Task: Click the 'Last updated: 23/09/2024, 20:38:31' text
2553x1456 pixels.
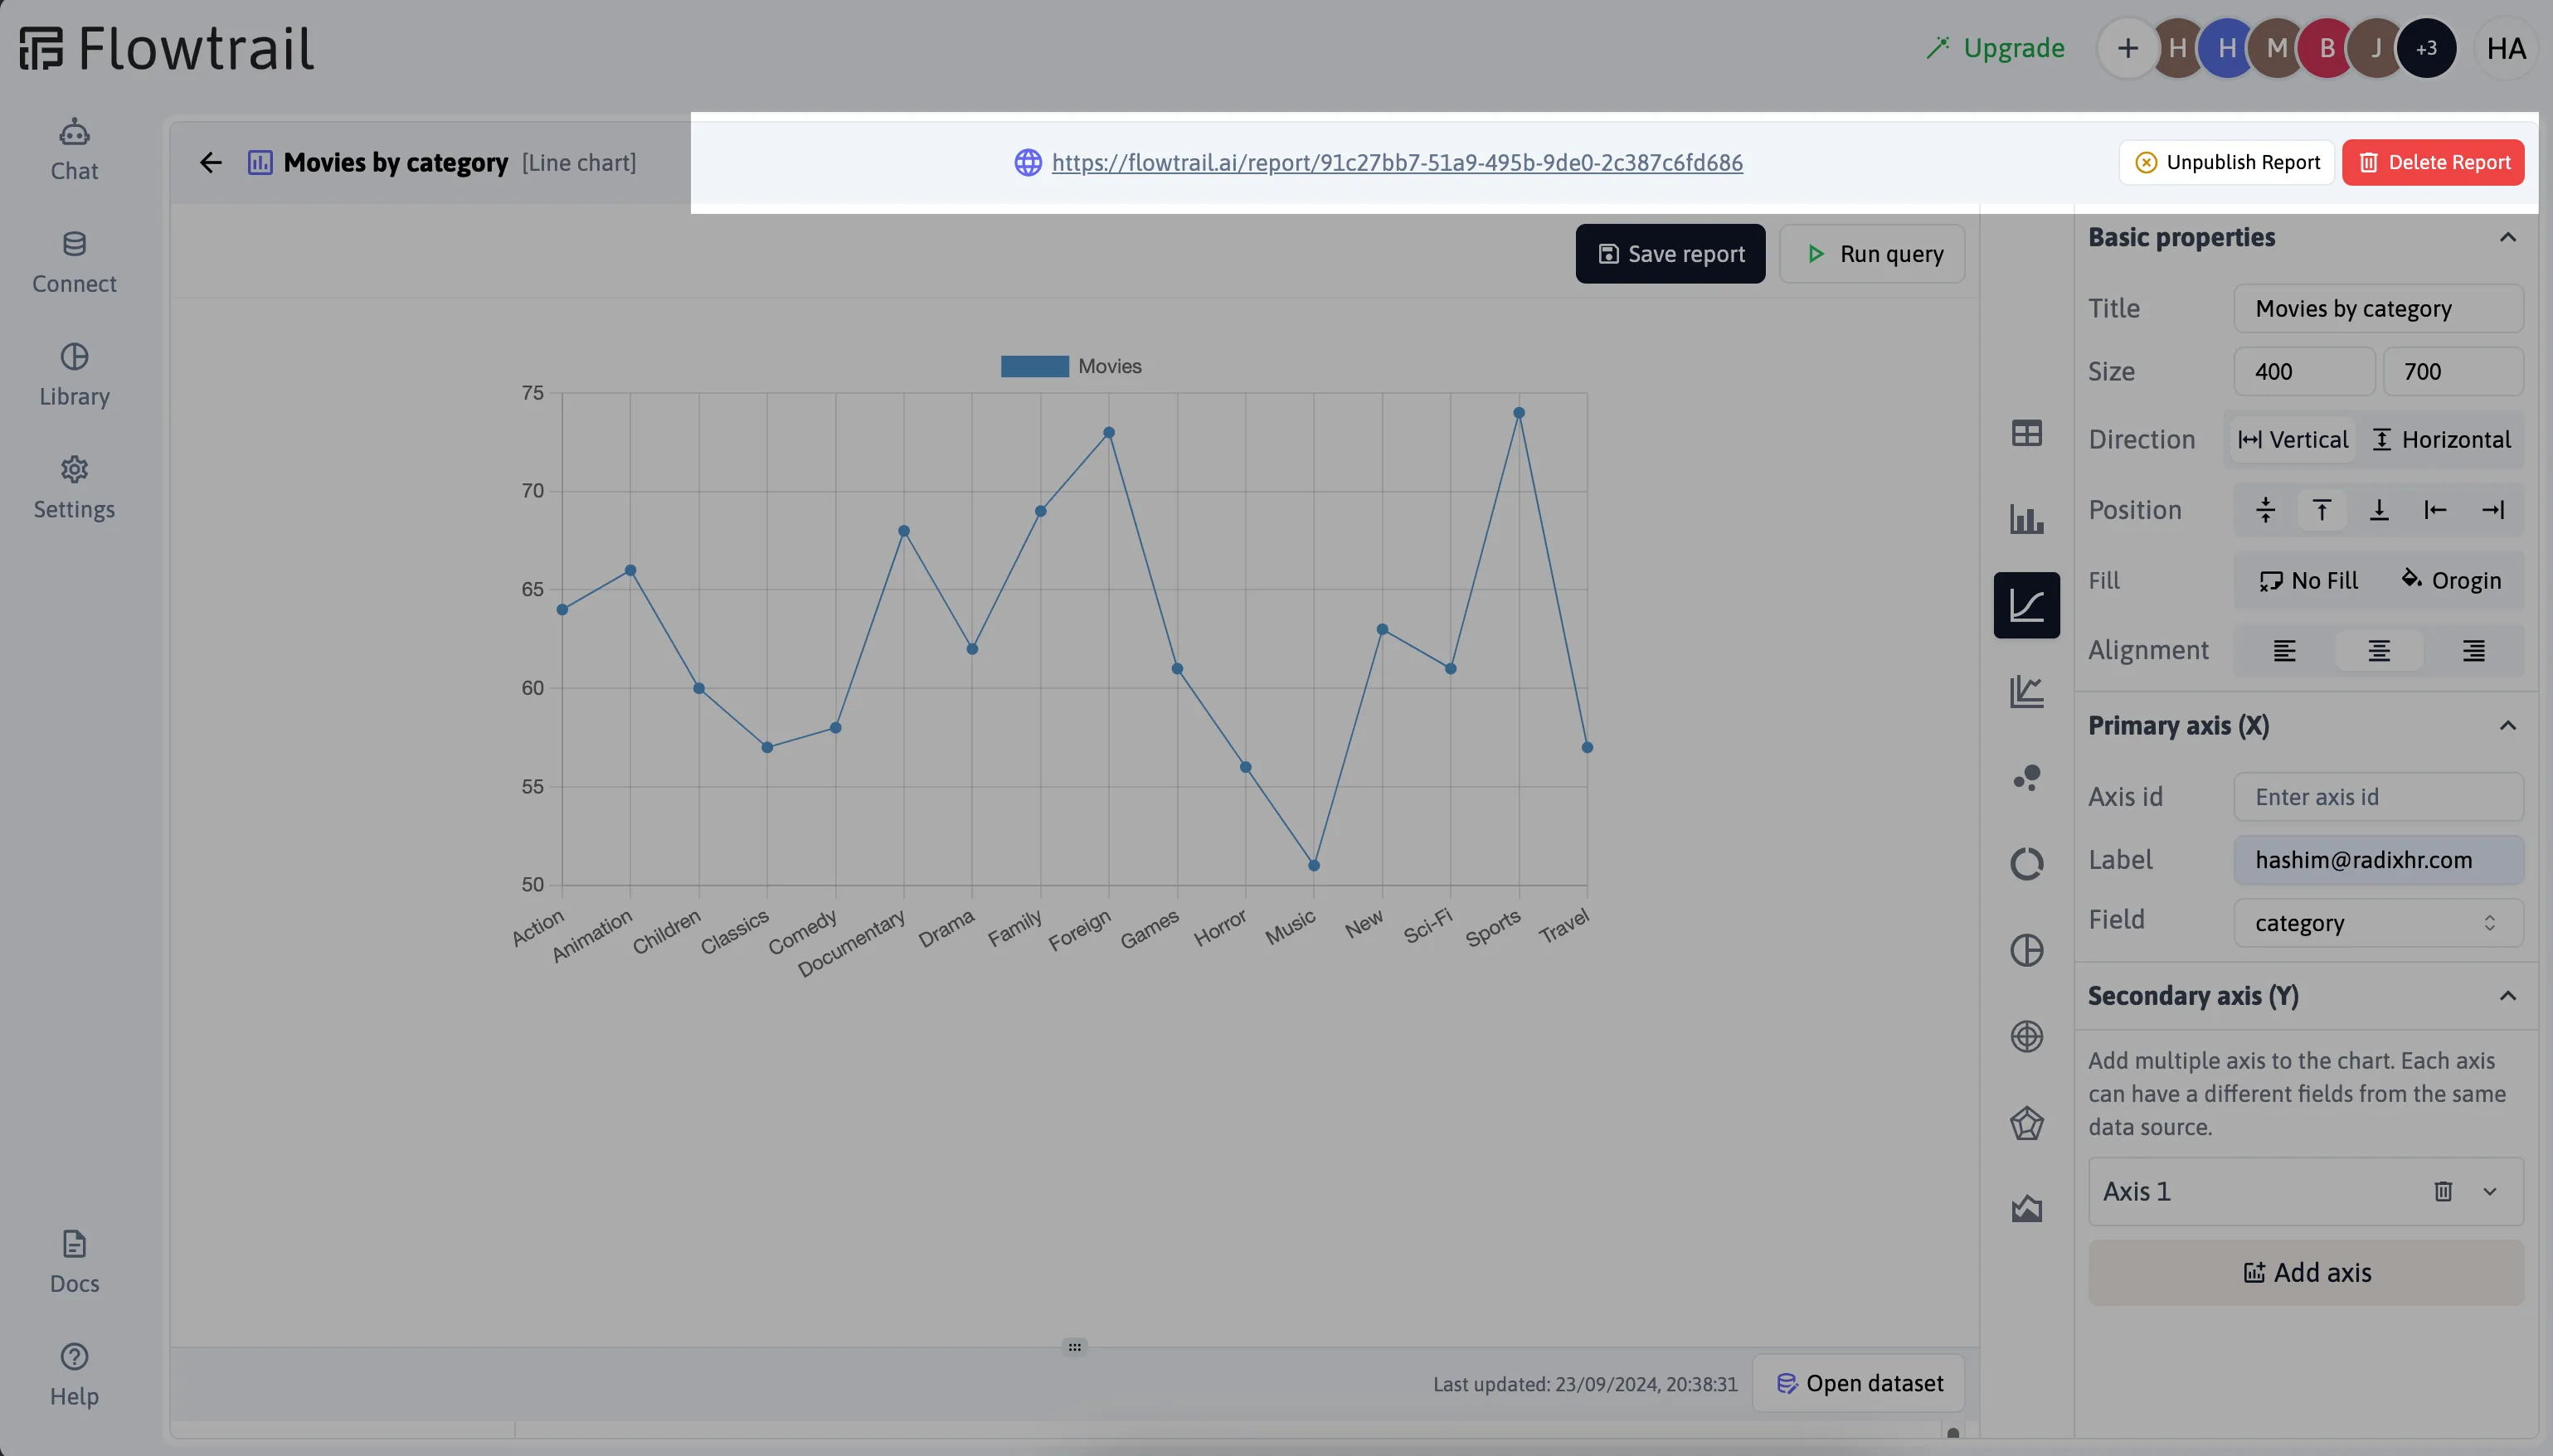Action: point(1584,1384)
